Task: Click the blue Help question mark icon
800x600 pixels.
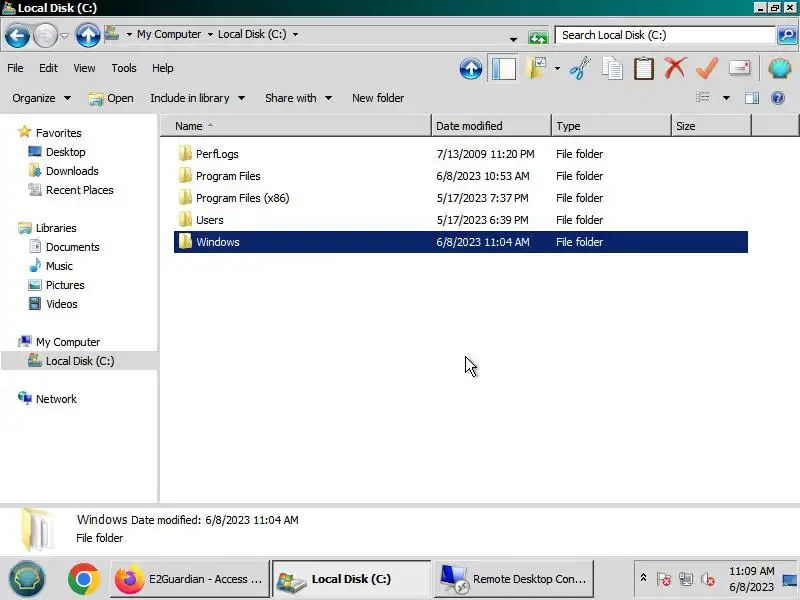Action: pyautogui.click(x=778, y=98)
